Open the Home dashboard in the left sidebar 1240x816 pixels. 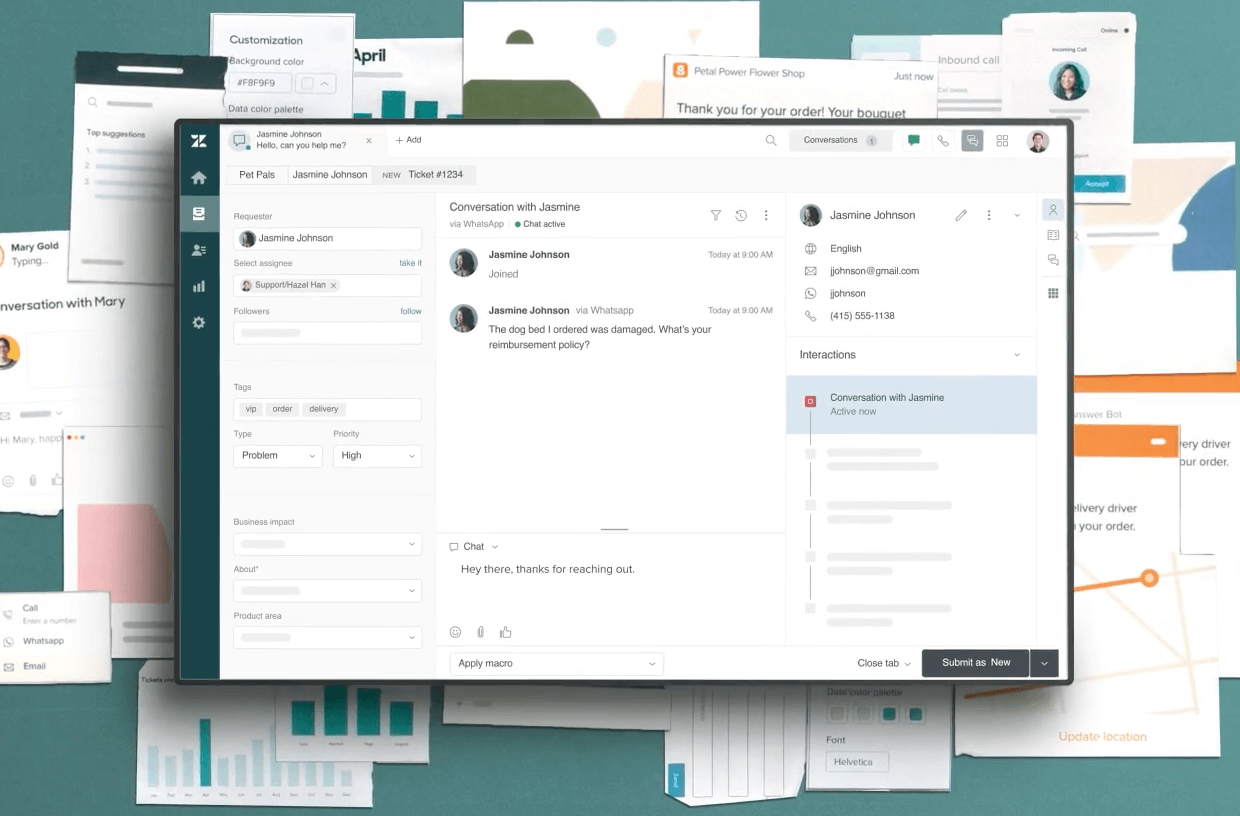(199, 177)
